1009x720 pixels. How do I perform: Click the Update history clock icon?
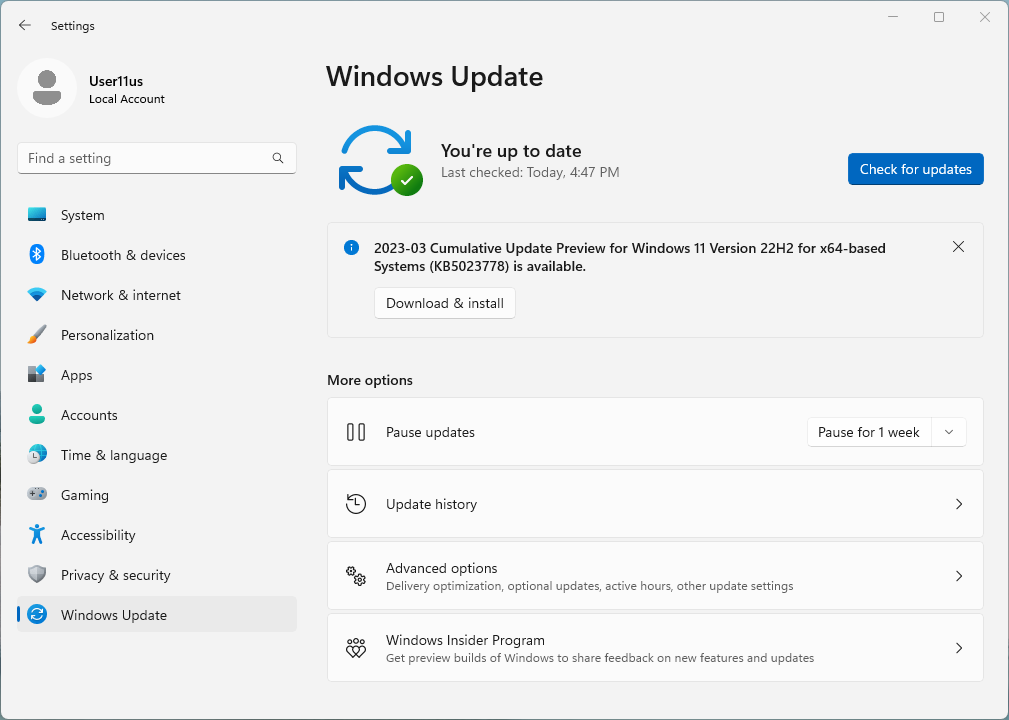click(x=356, y=504)
